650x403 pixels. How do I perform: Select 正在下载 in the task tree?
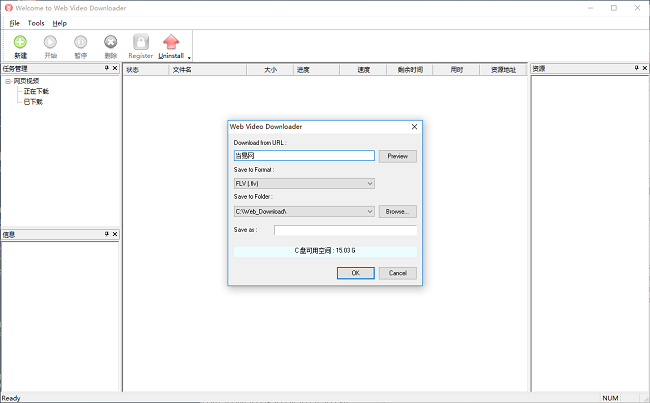click(x=36, y=91)
